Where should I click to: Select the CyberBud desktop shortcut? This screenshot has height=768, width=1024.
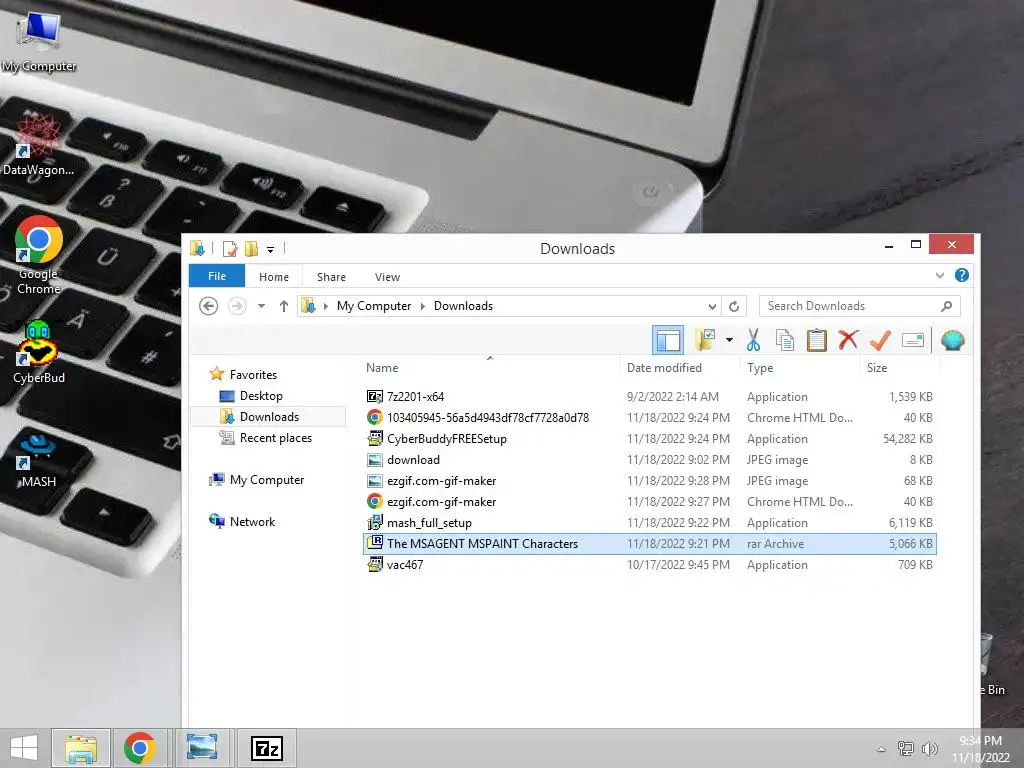click(x=39, y=353)
